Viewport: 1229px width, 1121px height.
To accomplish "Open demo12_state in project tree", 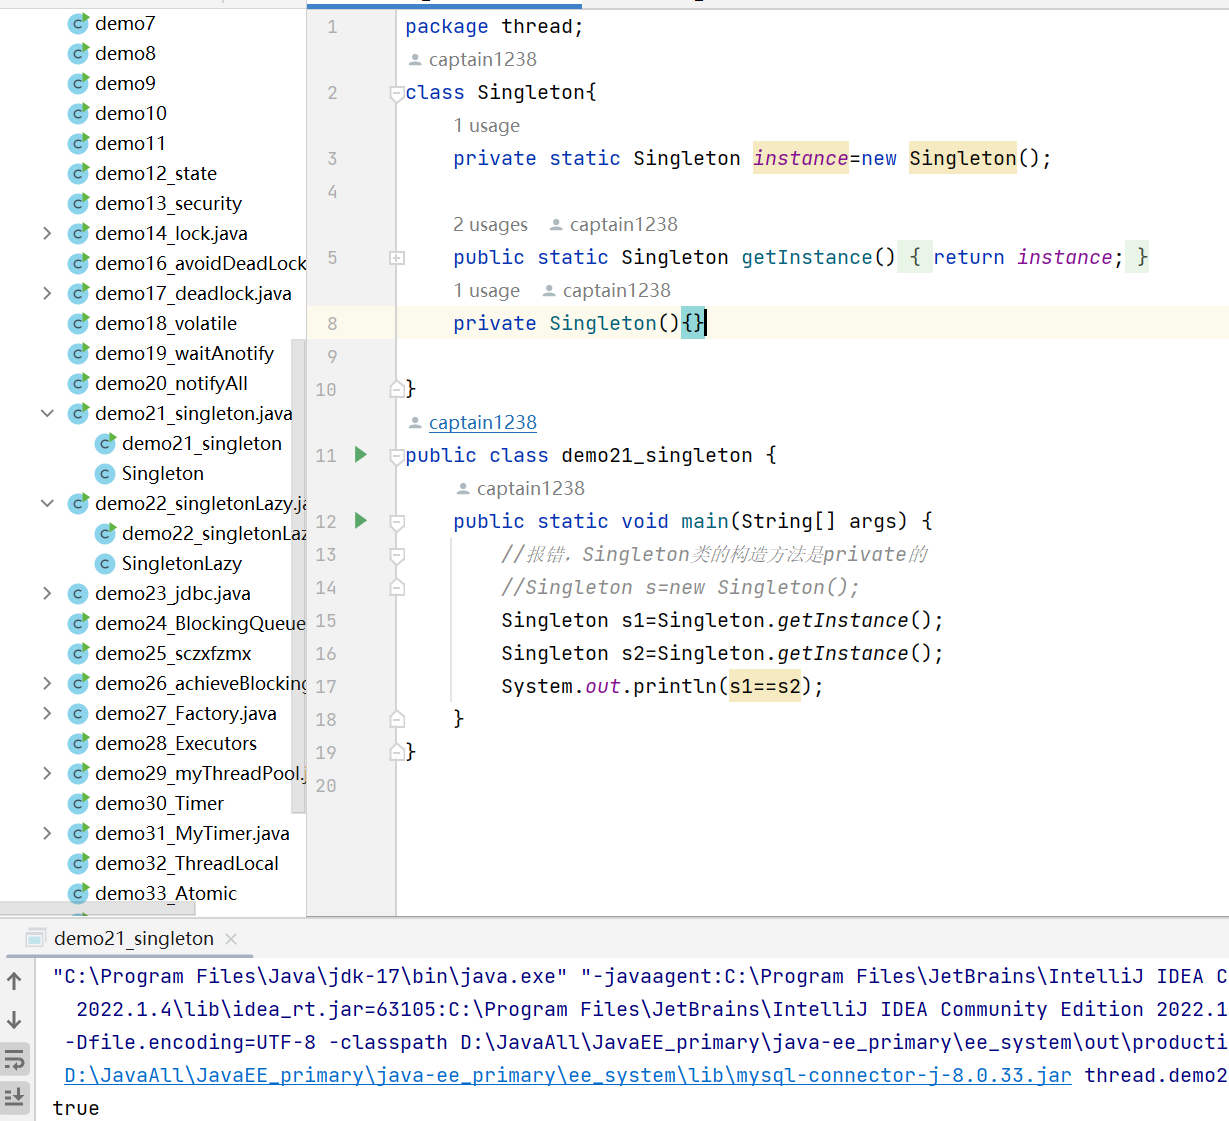I will 155,173.
